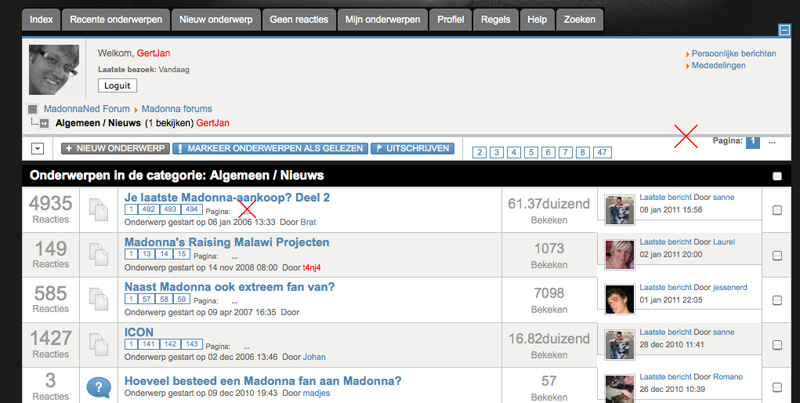Go to category page 8
This screenshot has height=403, width=800.
pyautogui.click(x=583, y=152)
